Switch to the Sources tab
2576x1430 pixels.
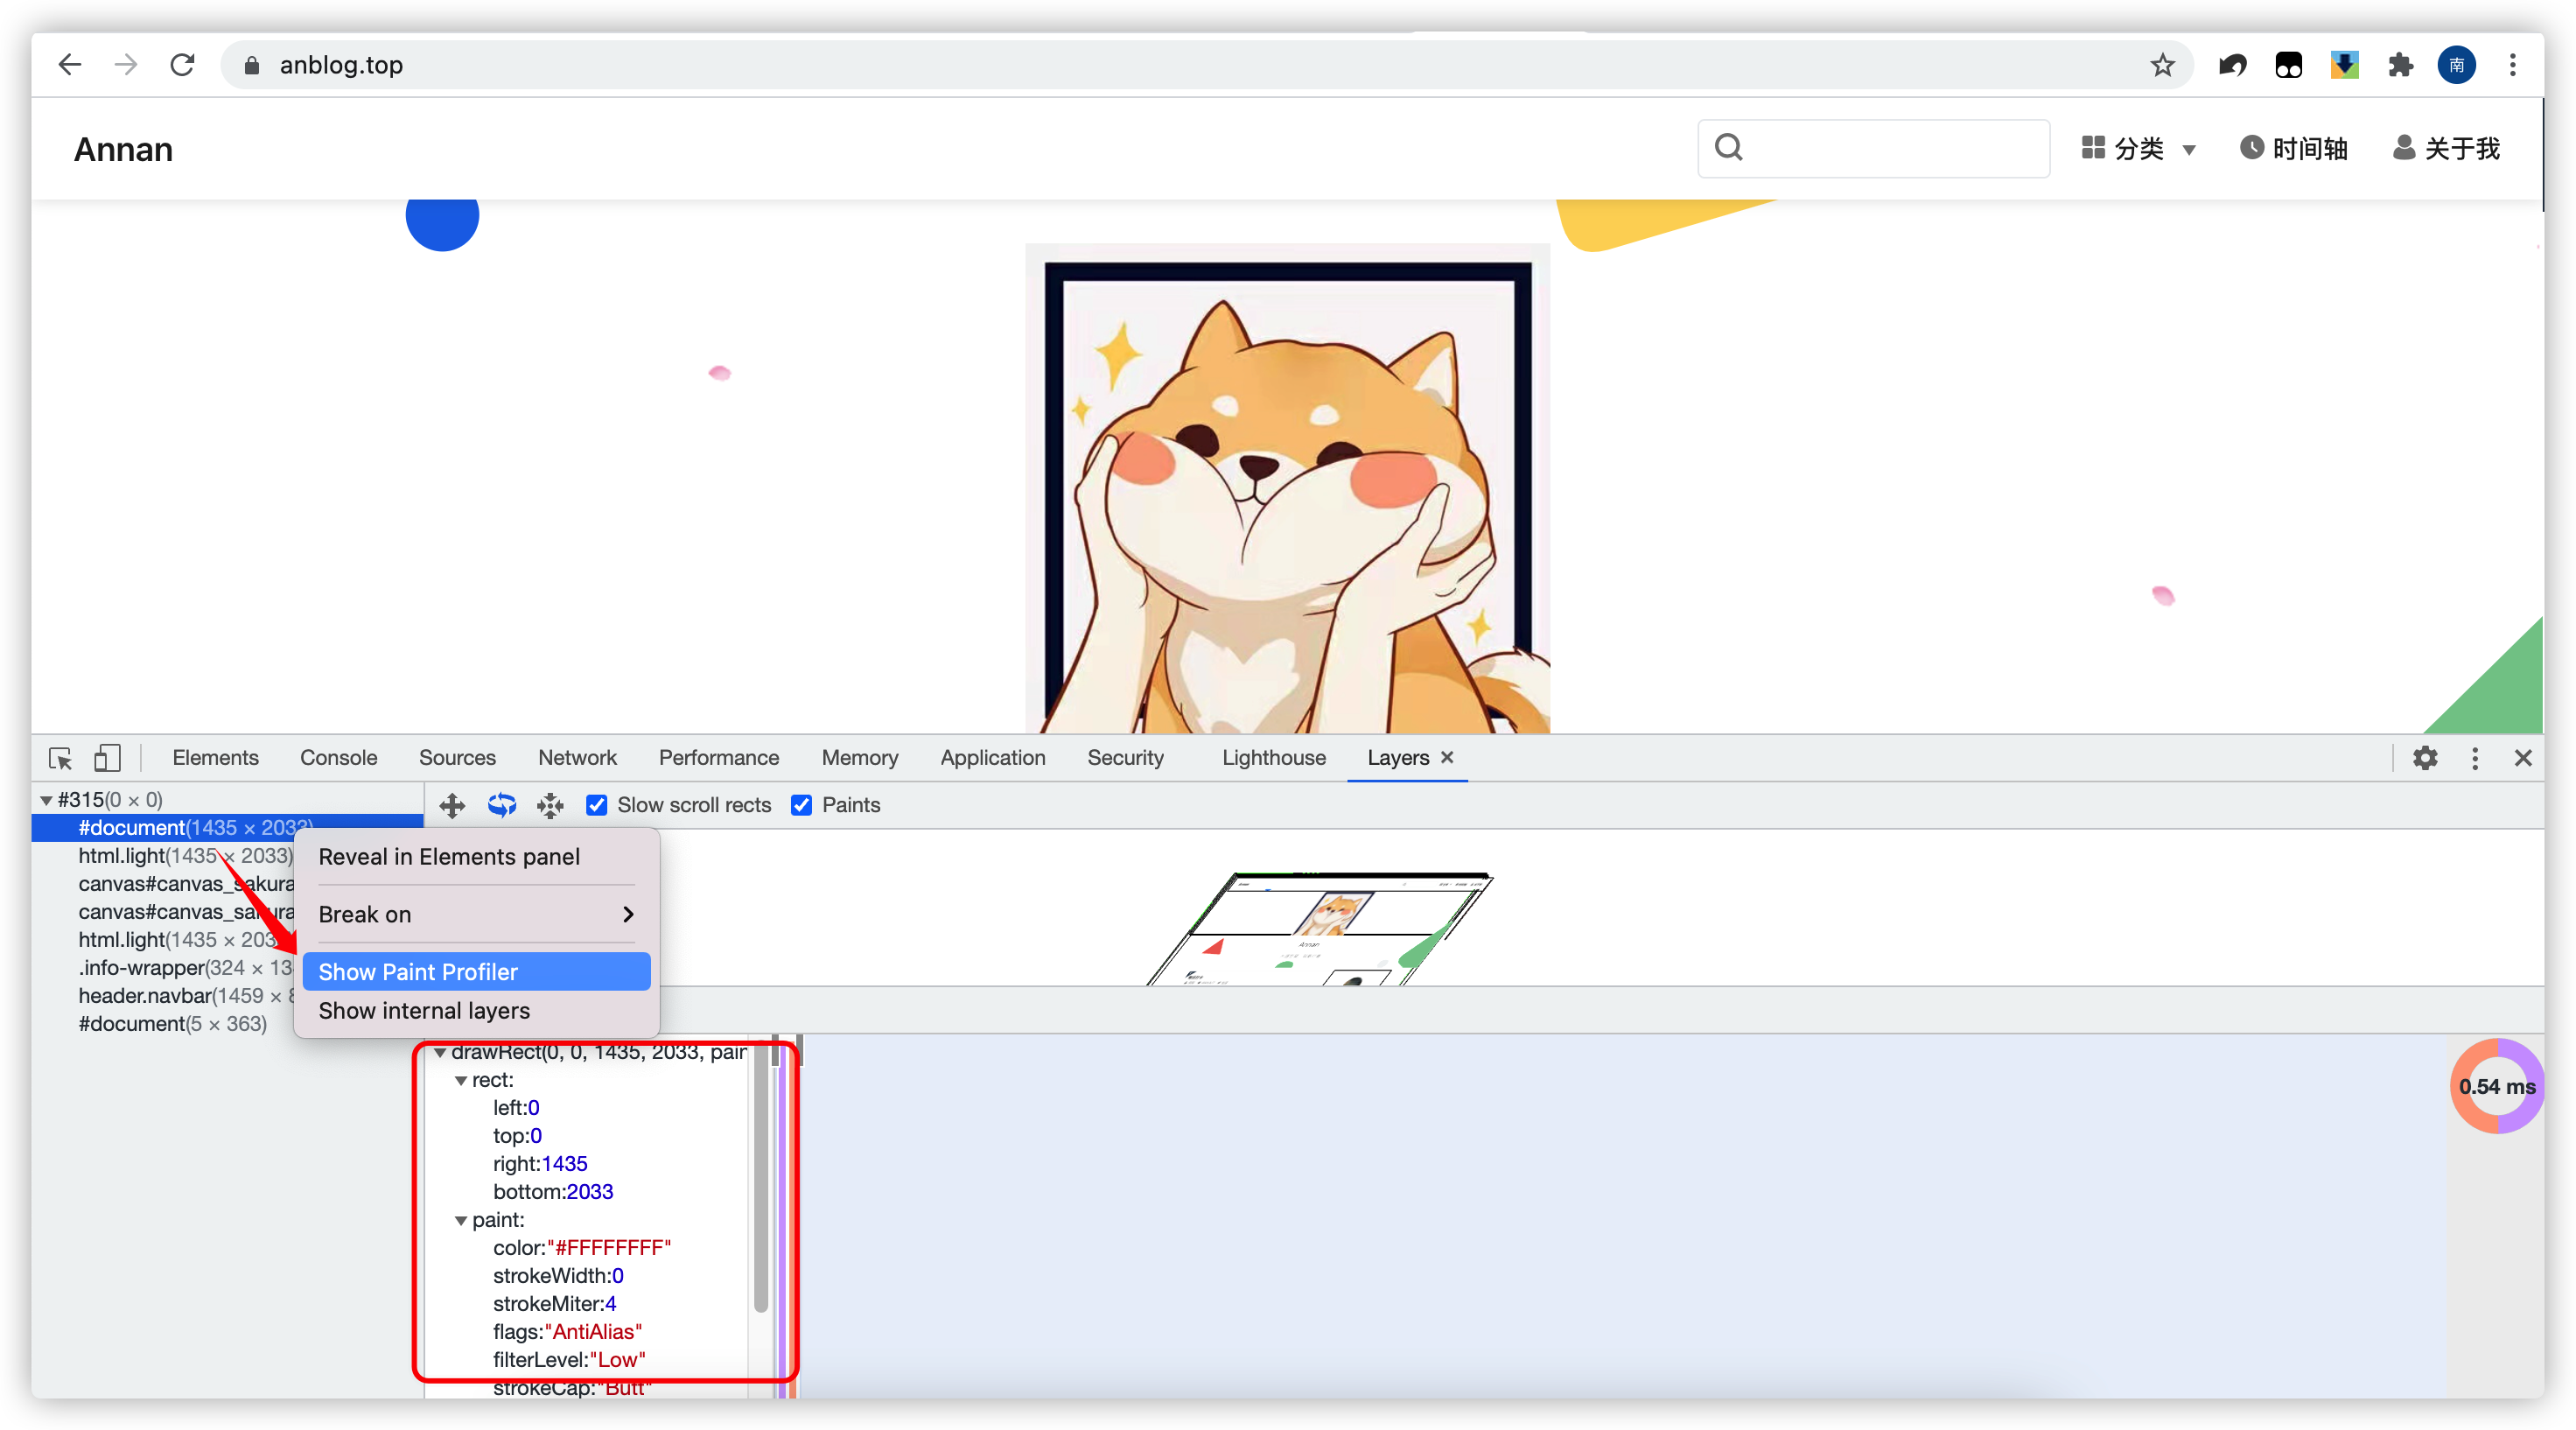(457, 758)
